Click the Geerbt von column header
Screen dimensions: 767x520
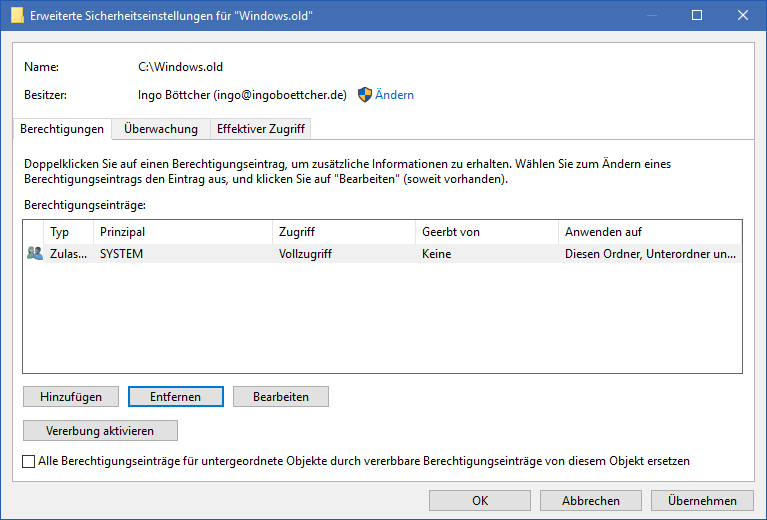click(487, 232)
